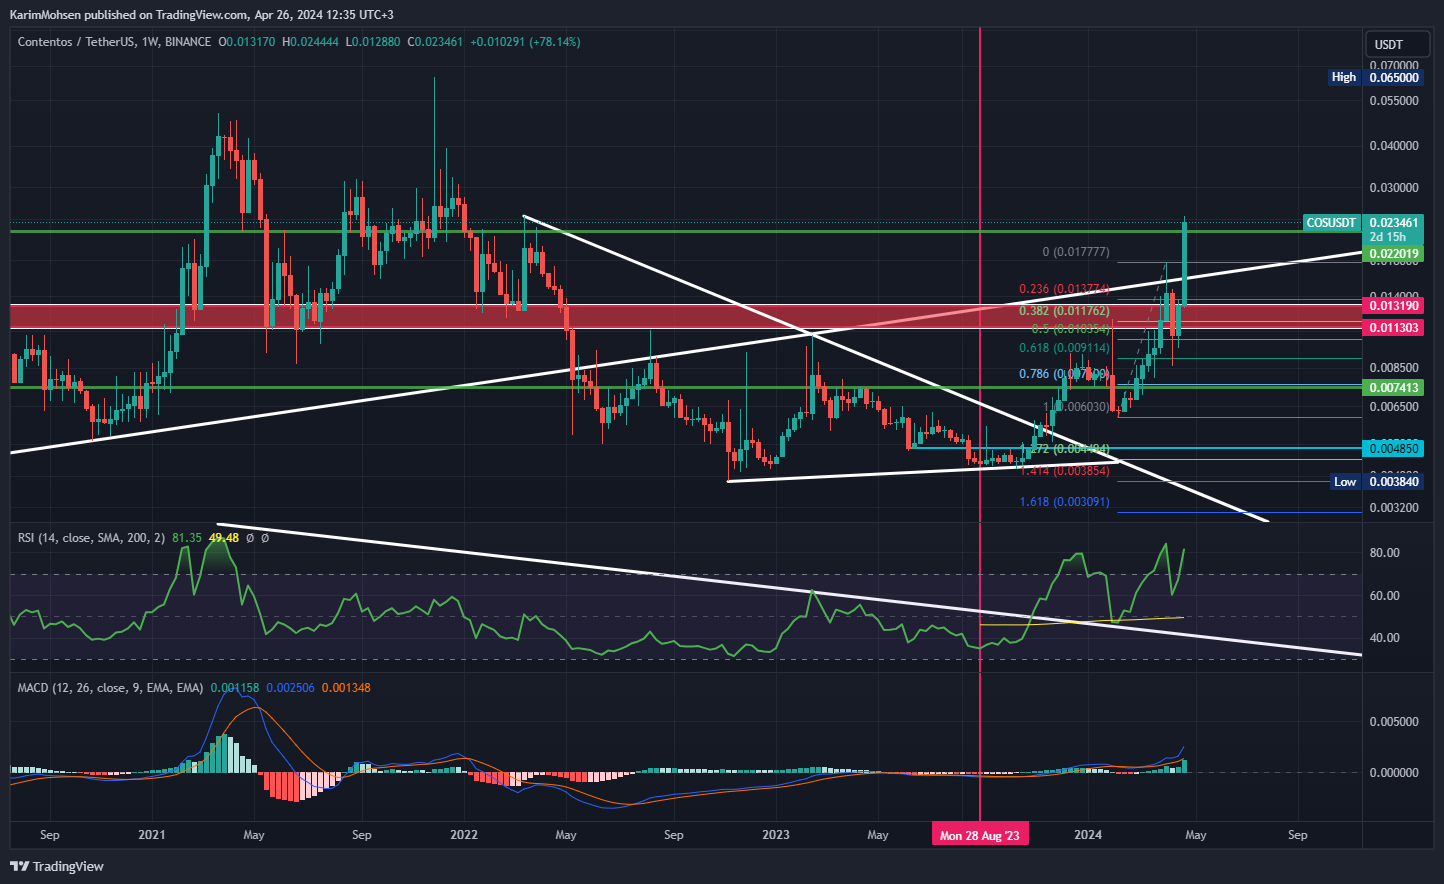Click the 2021 label on time axis
Screen dimensions: 1444x884
(151, 835)
